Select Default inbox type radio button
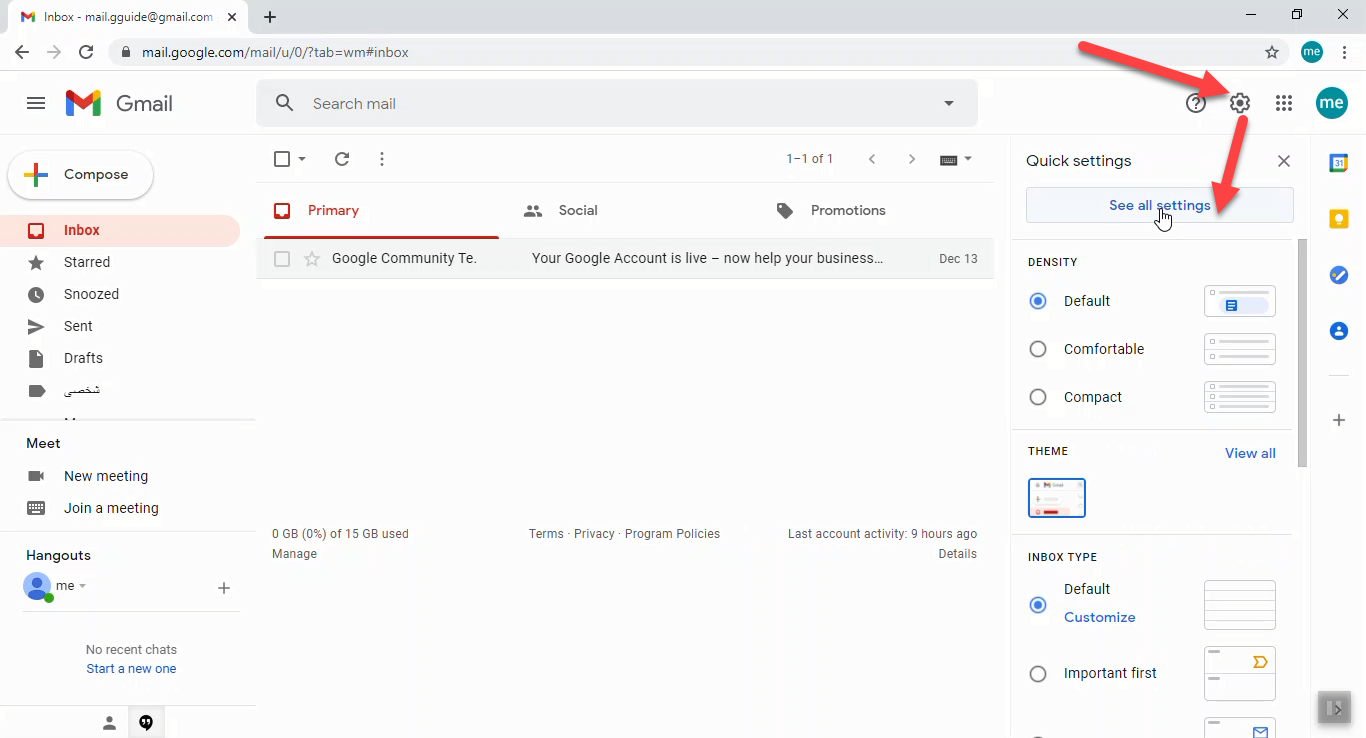The image size is (1366, 738). coord(1038,605)
